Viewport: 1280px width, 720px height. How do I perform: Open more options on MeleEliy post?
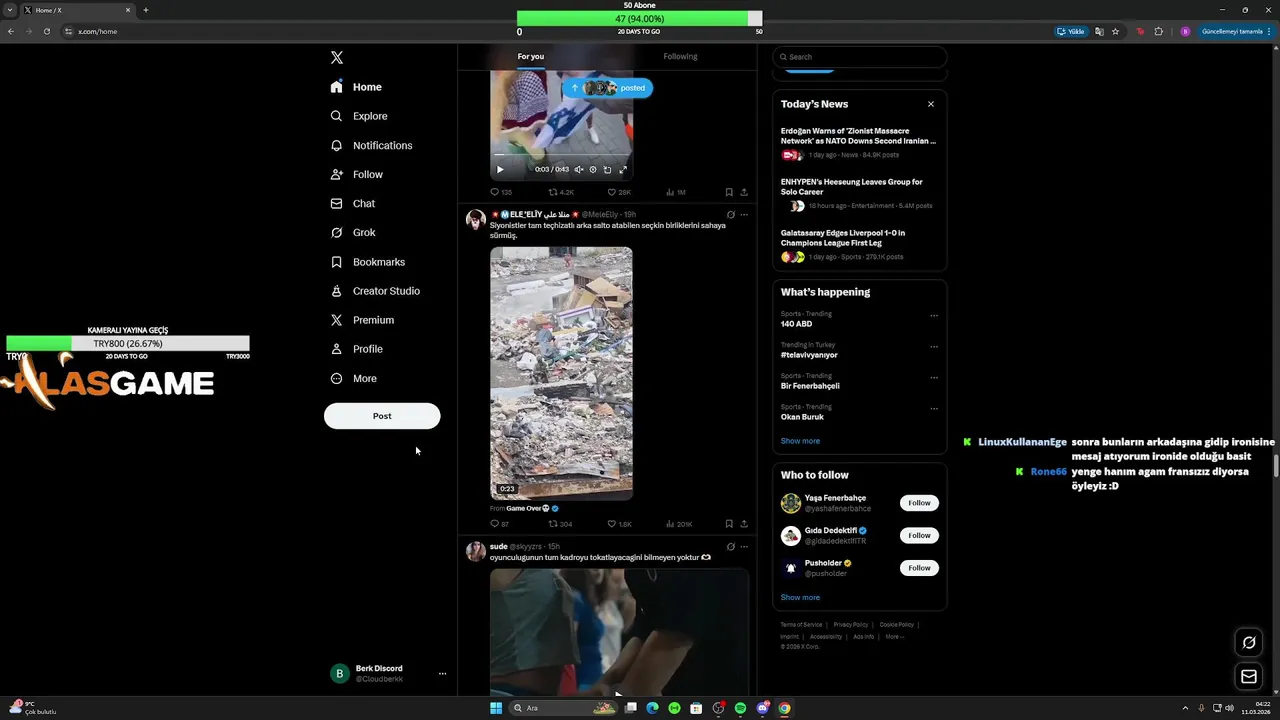[x=744, y=214]
